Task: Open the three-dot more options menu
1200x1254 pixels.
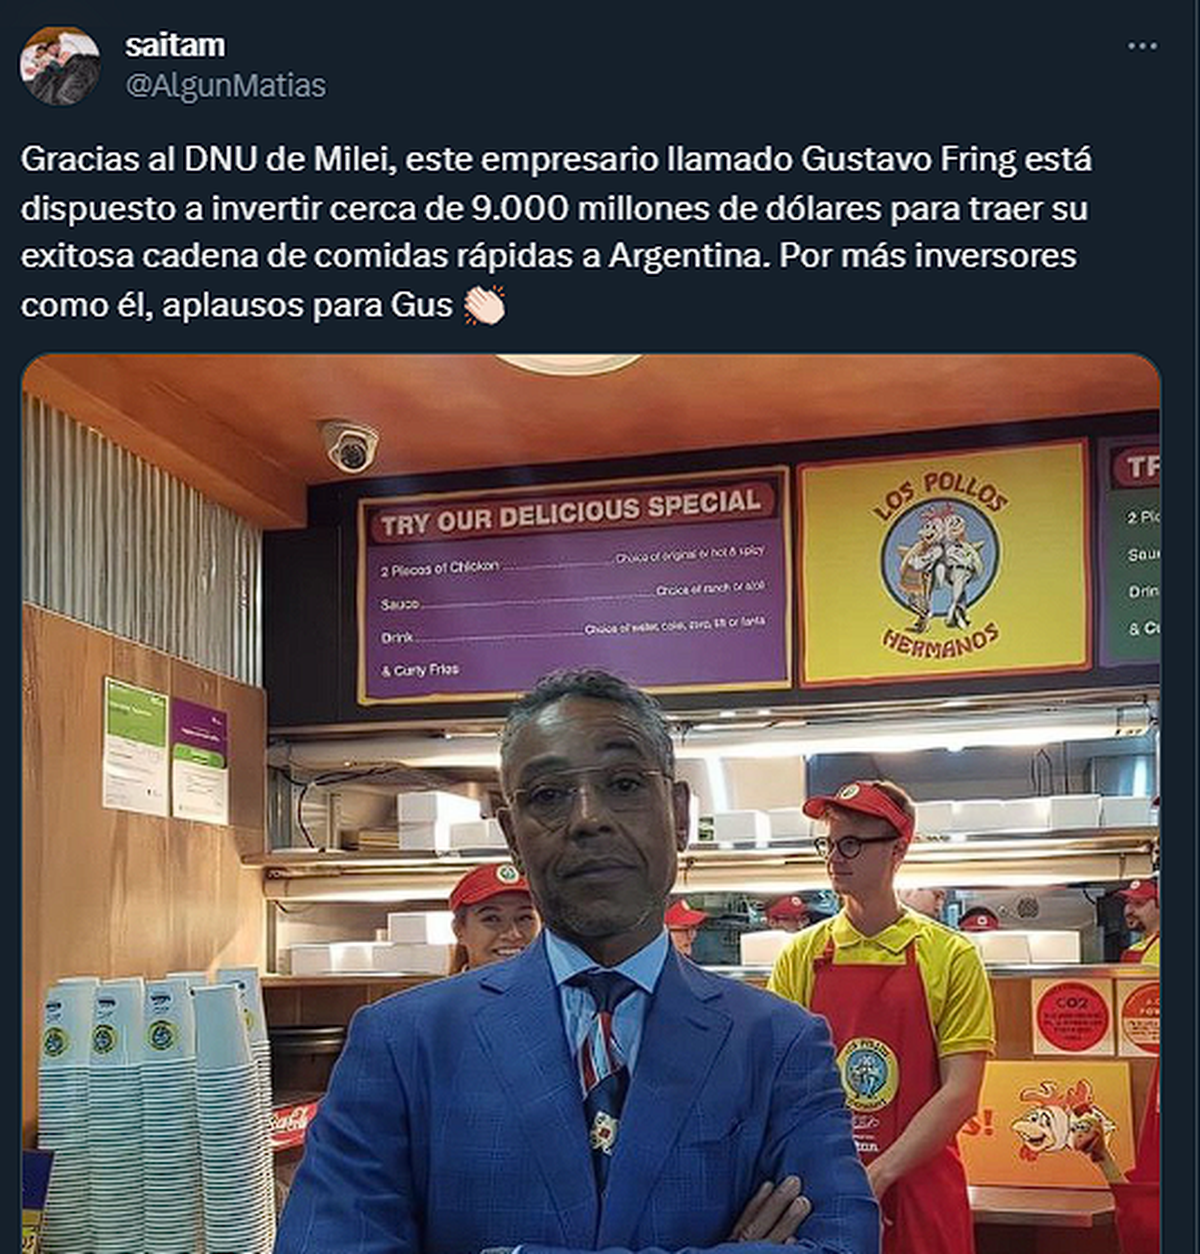Action: click(1141, 46)
